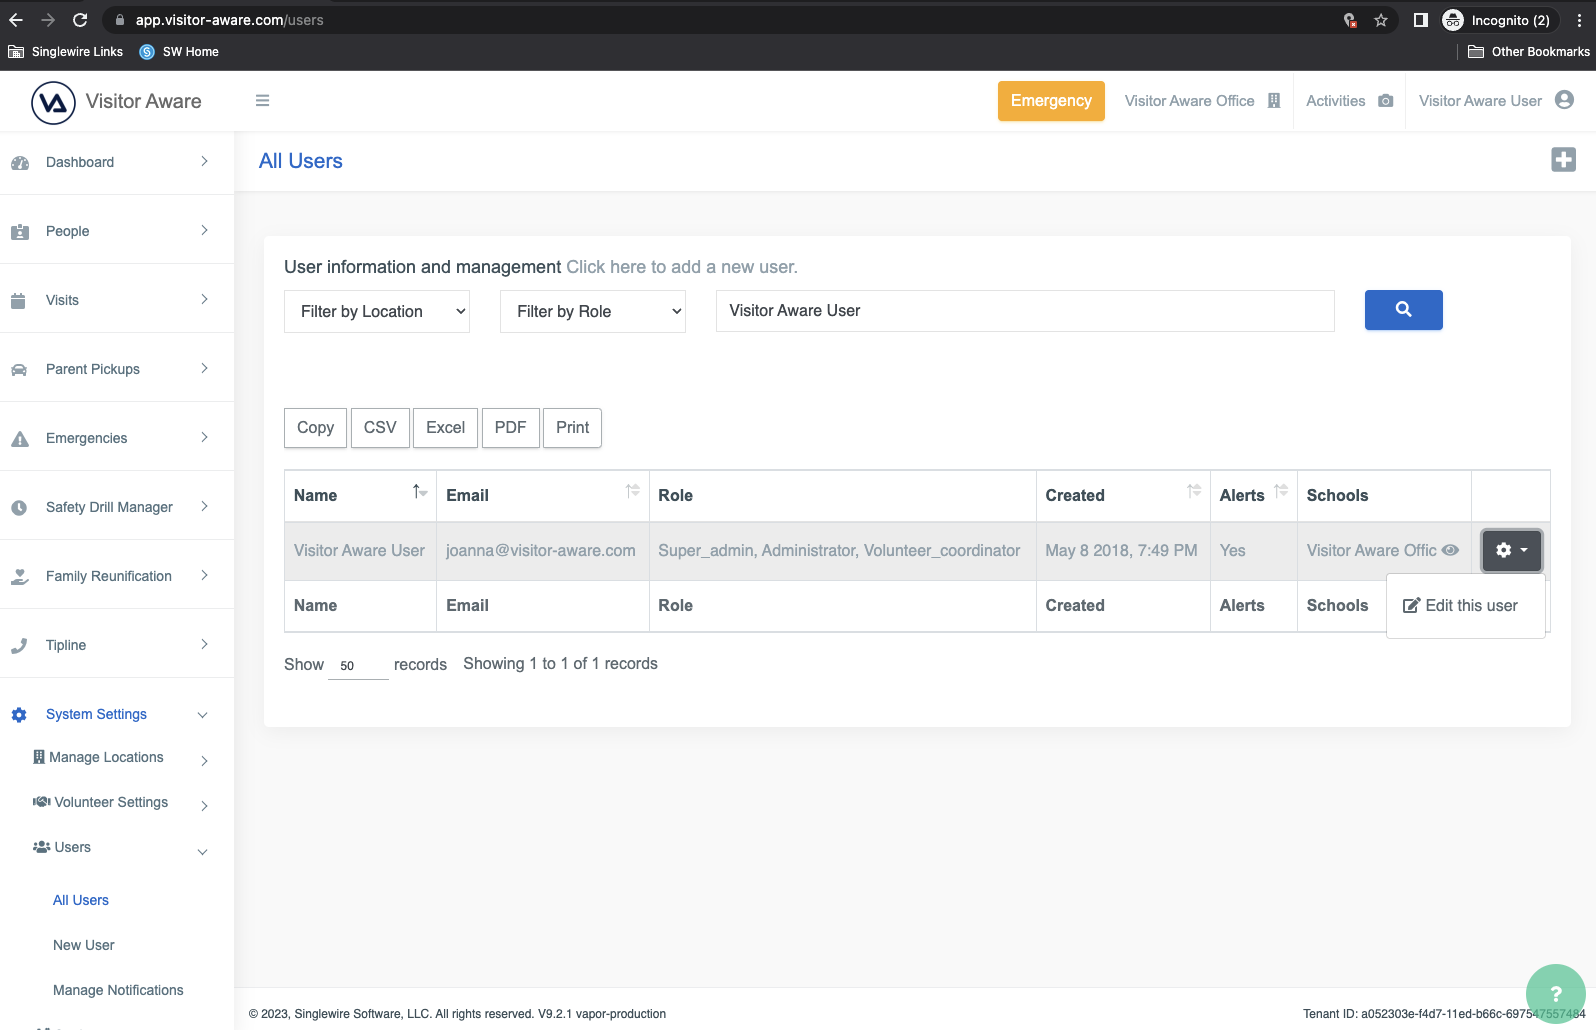The width and height of the screenshot is (1596, 1030).
Task: Toggle the hamburger sidebar menu icon
Action: (x=262, y=101)
